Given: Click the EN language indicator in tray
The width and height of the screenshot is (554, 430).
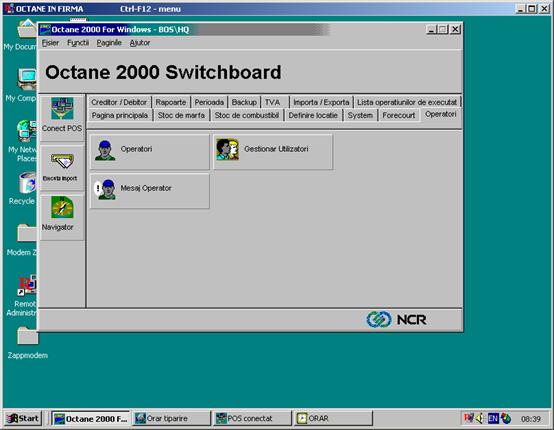Looking at the screenshot, I should click(493, 419).
